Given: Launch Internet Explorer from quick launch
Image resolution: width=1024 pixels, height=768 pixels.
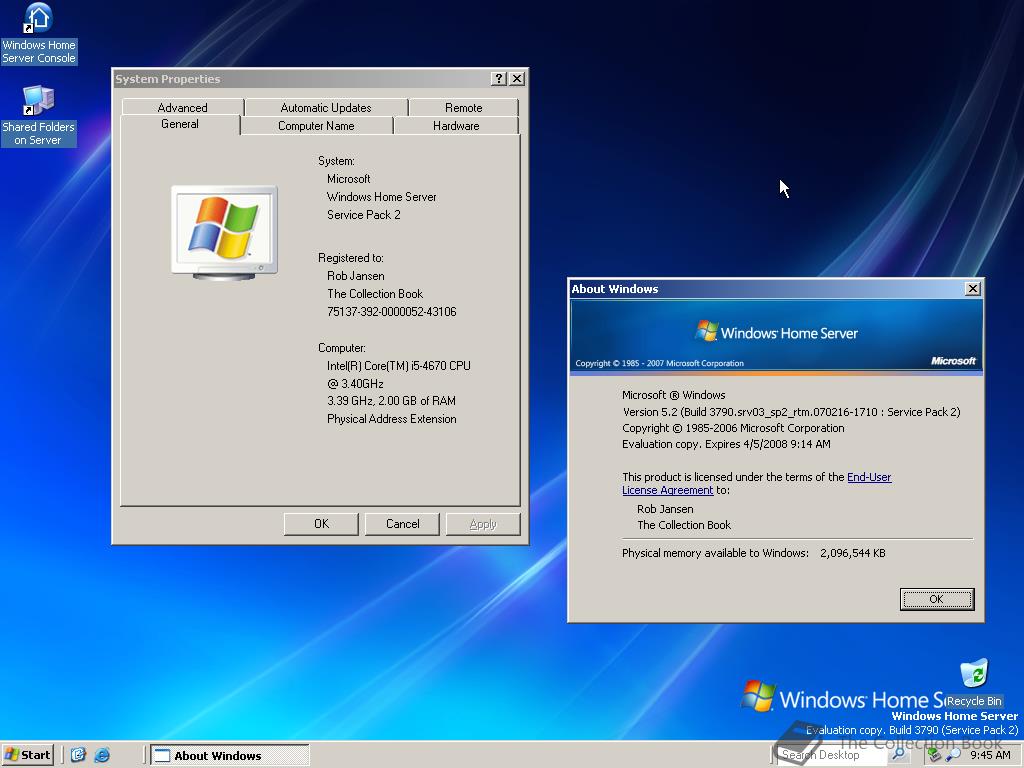Looking at the screenshot, I should pos(102,755).
